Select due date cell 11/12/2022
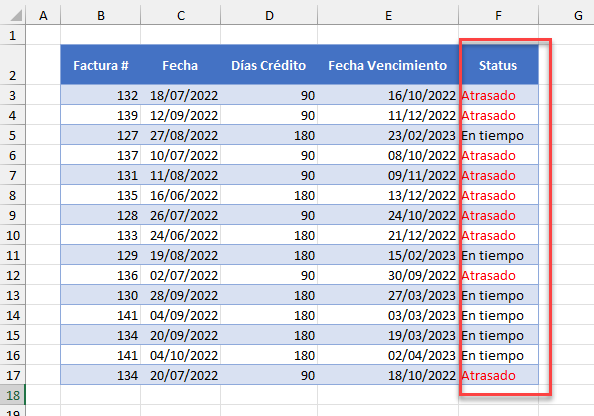 pos(388,115)
